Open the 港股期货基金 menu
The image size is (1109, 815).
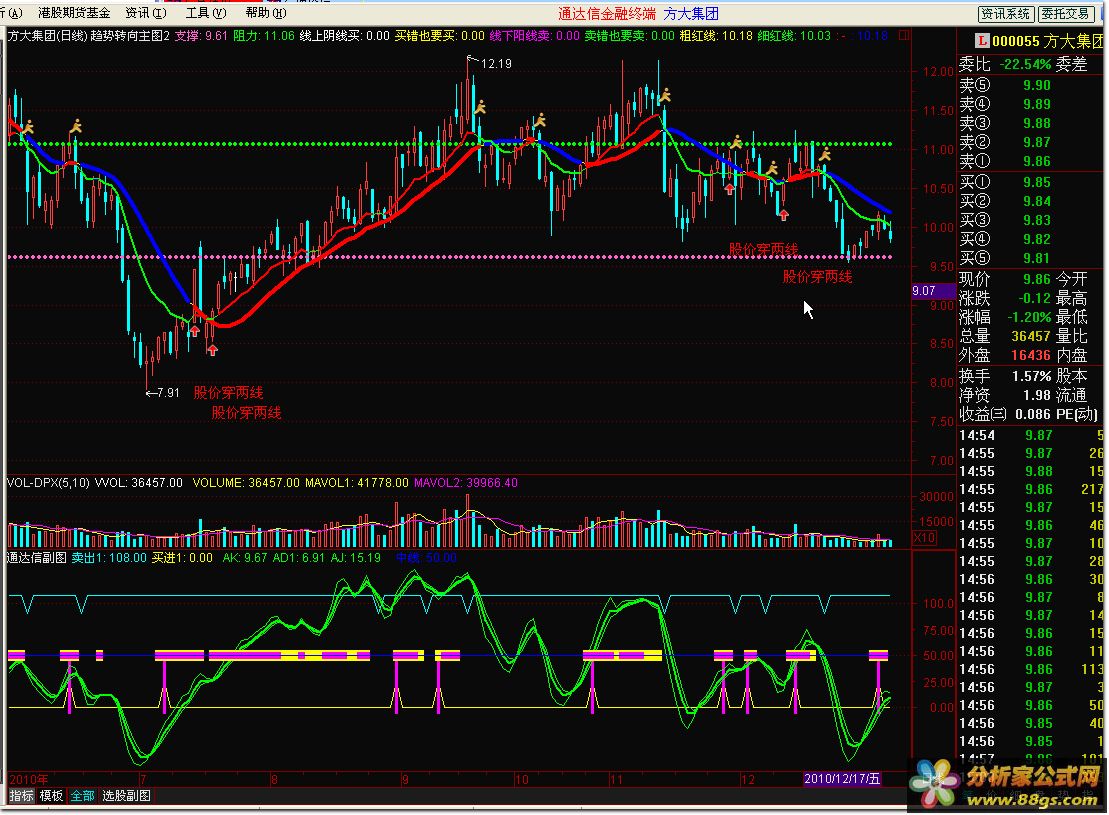[x=74, y=13]
